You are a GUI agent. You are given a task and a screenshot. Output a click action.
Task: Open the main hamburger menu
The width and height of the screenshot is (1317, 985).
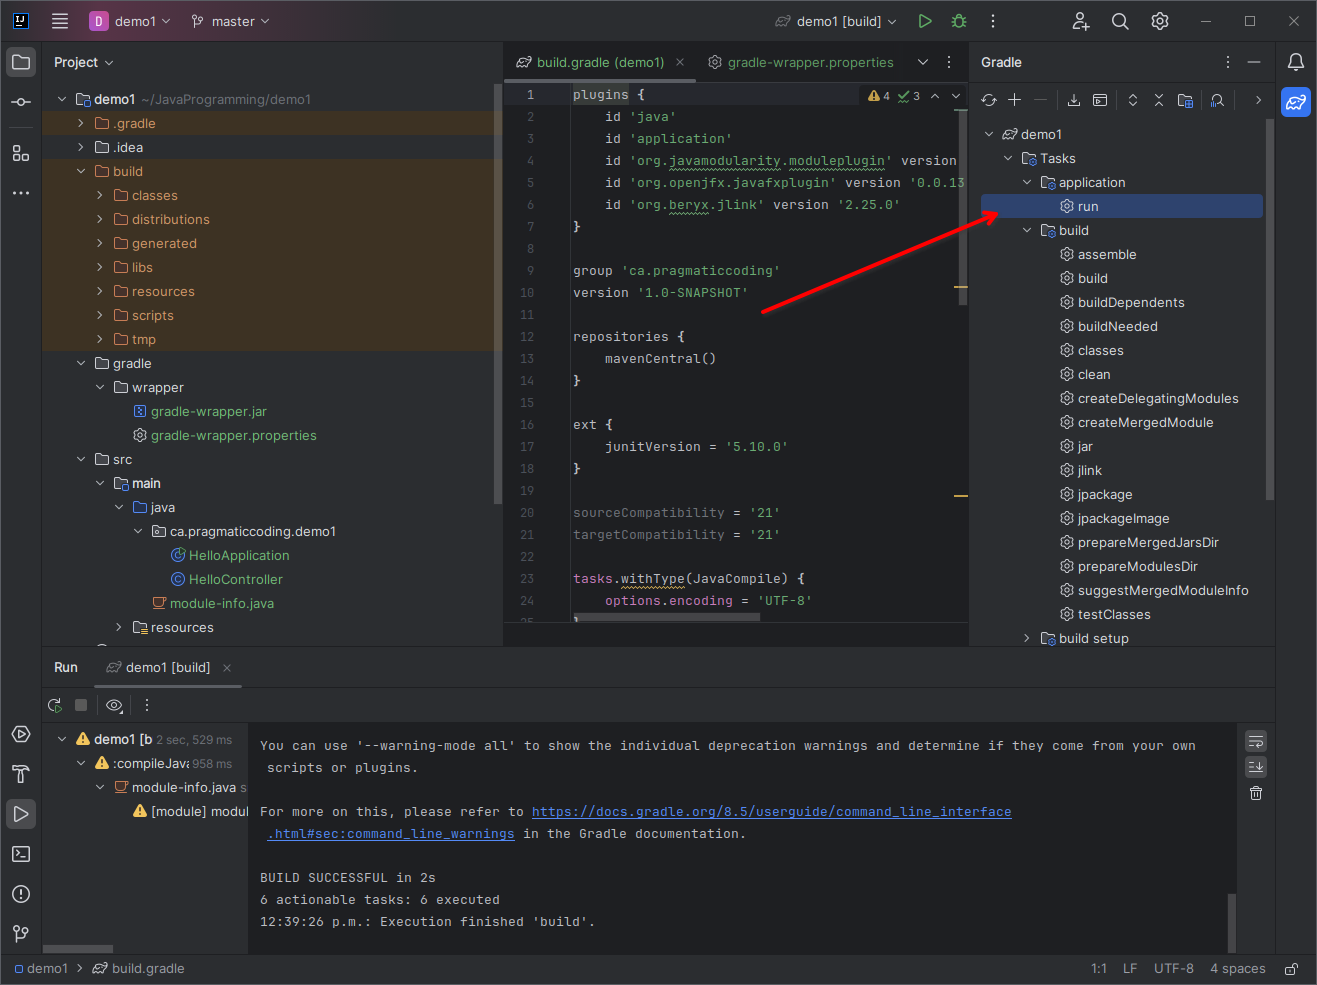(x=60, y=21)
